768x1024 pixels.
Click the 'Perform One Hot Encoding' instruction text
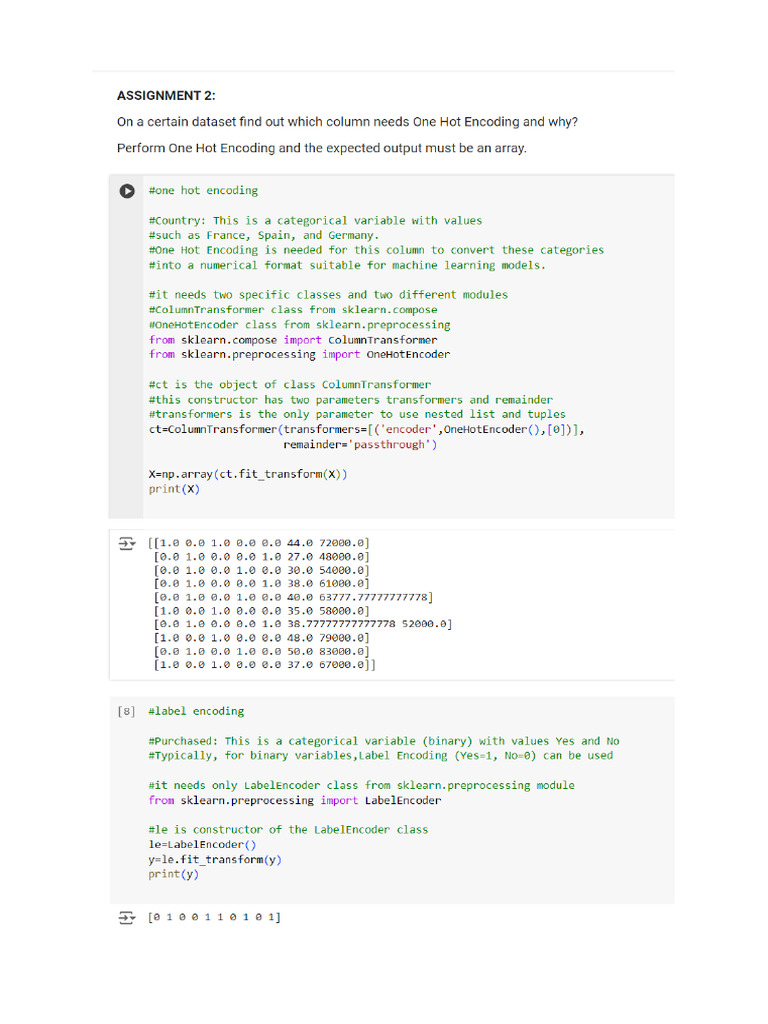coord(321,148)
